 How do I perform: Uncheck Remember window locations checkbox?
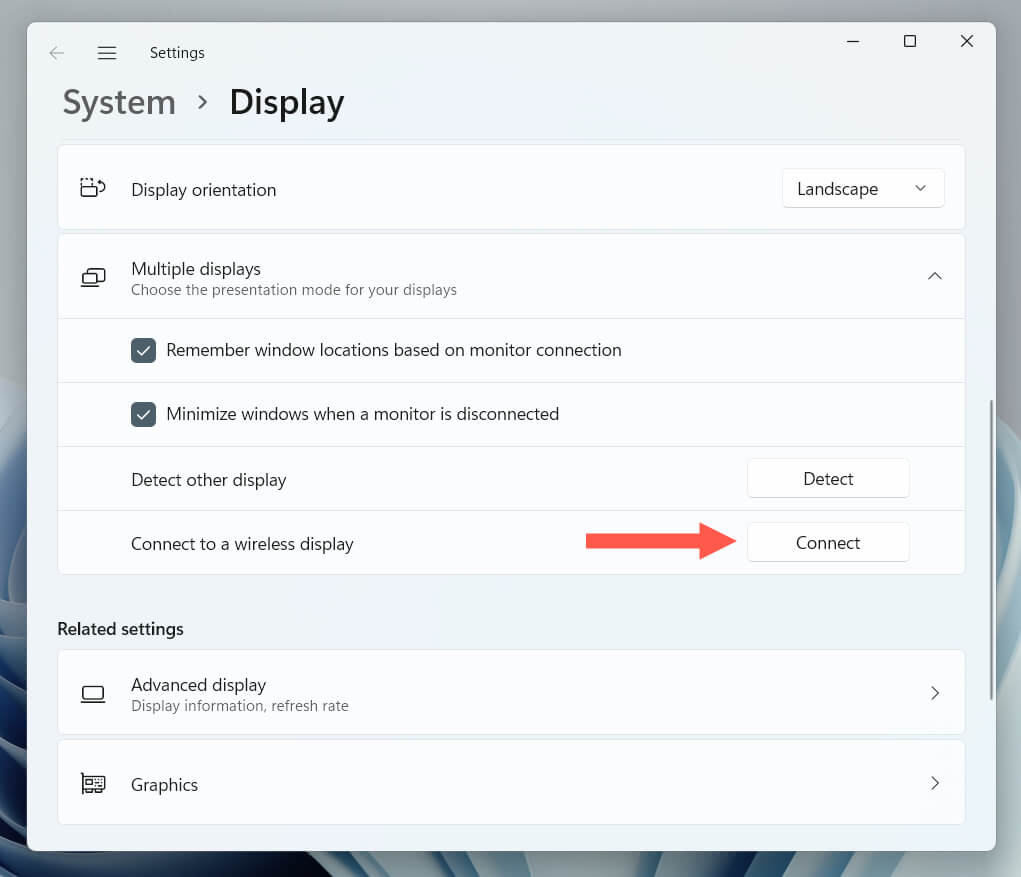pyautogui.click(x=144, y=350)
